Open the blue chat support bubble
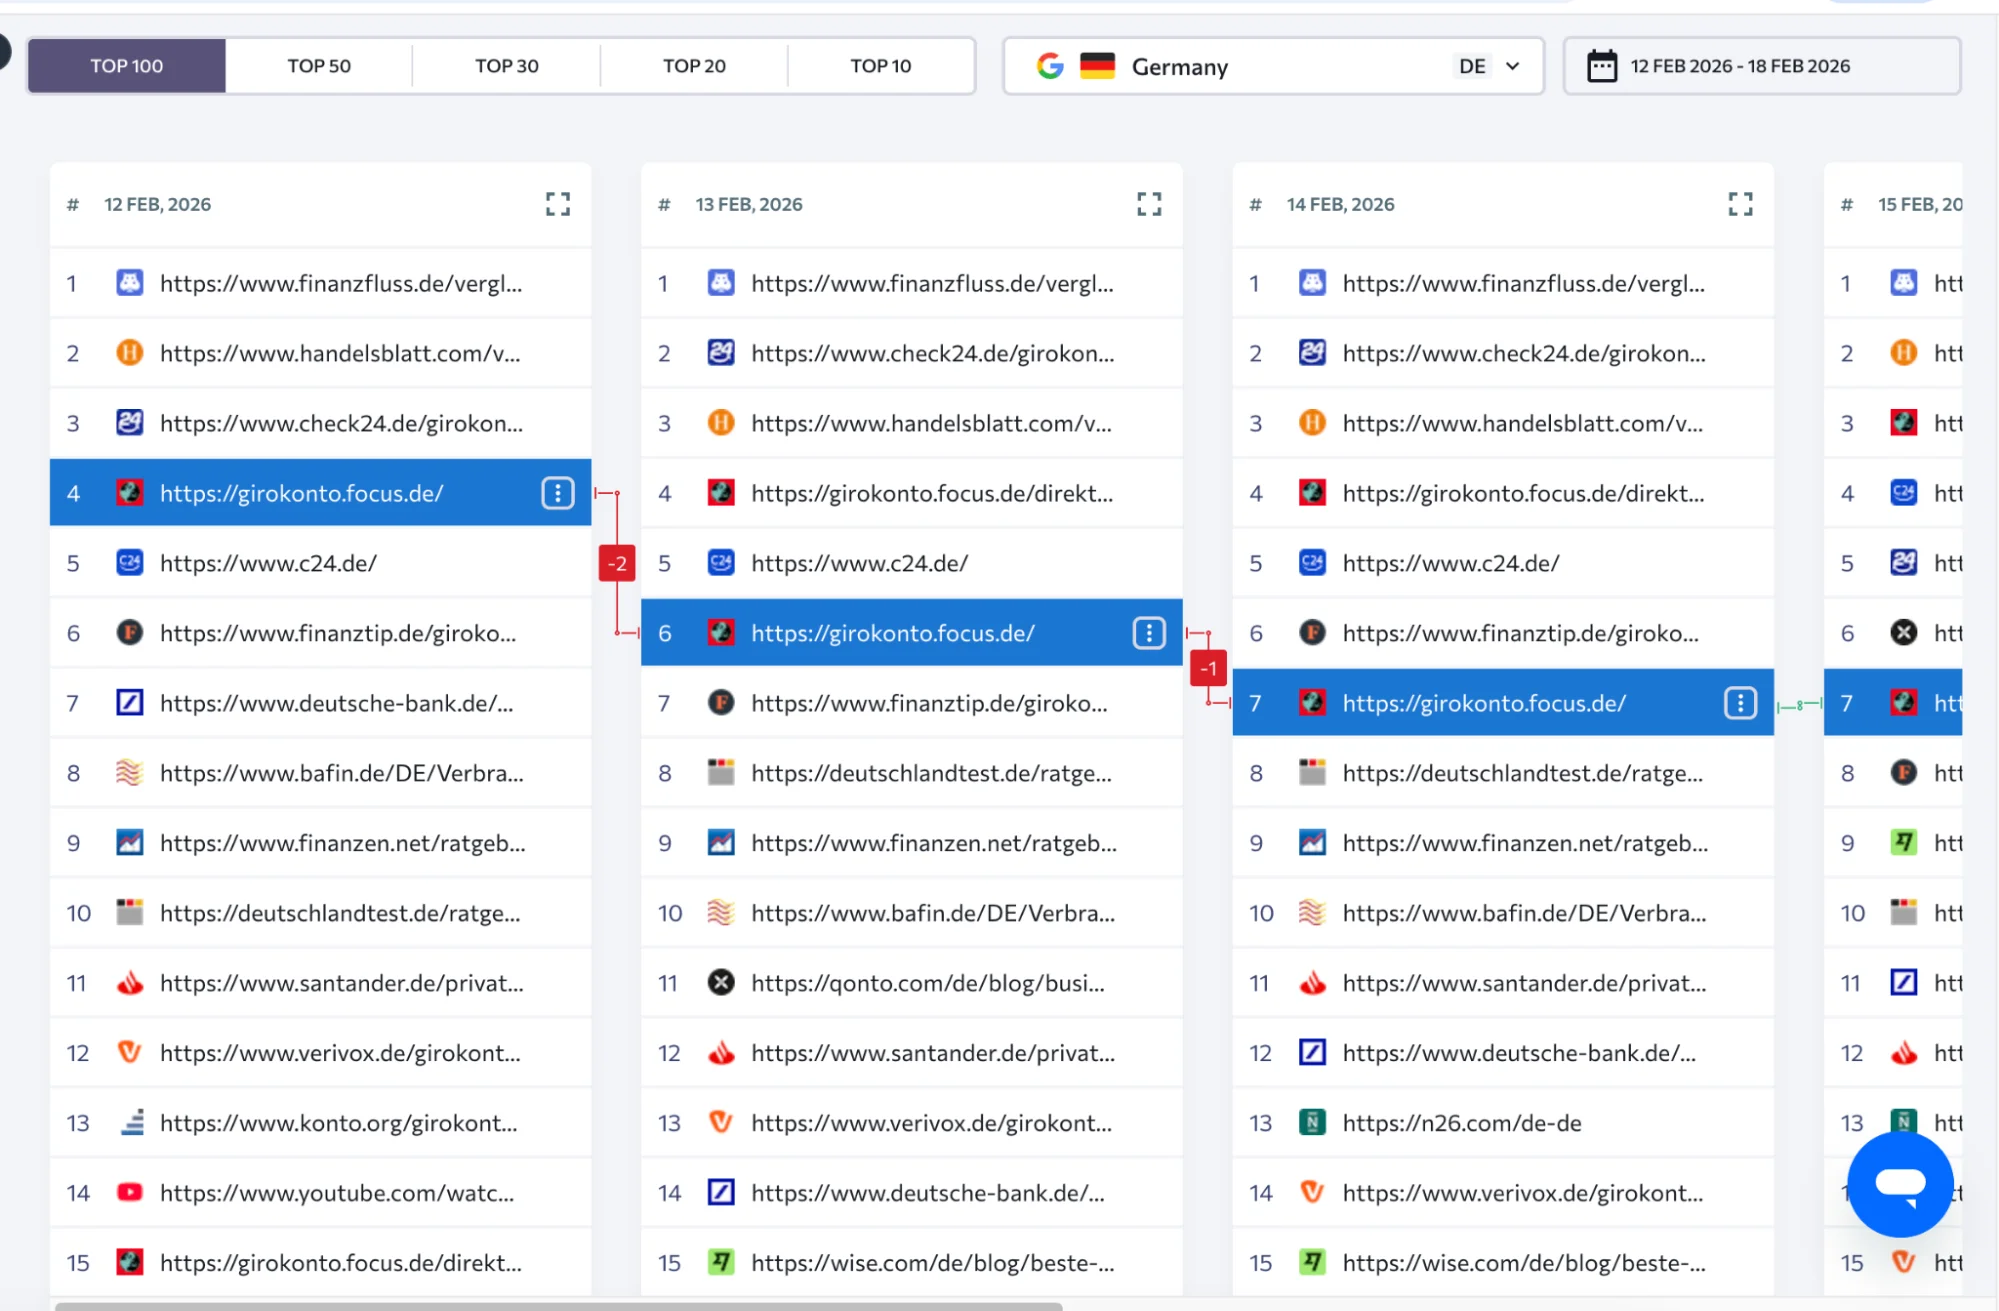 tap(1900, 1185)
